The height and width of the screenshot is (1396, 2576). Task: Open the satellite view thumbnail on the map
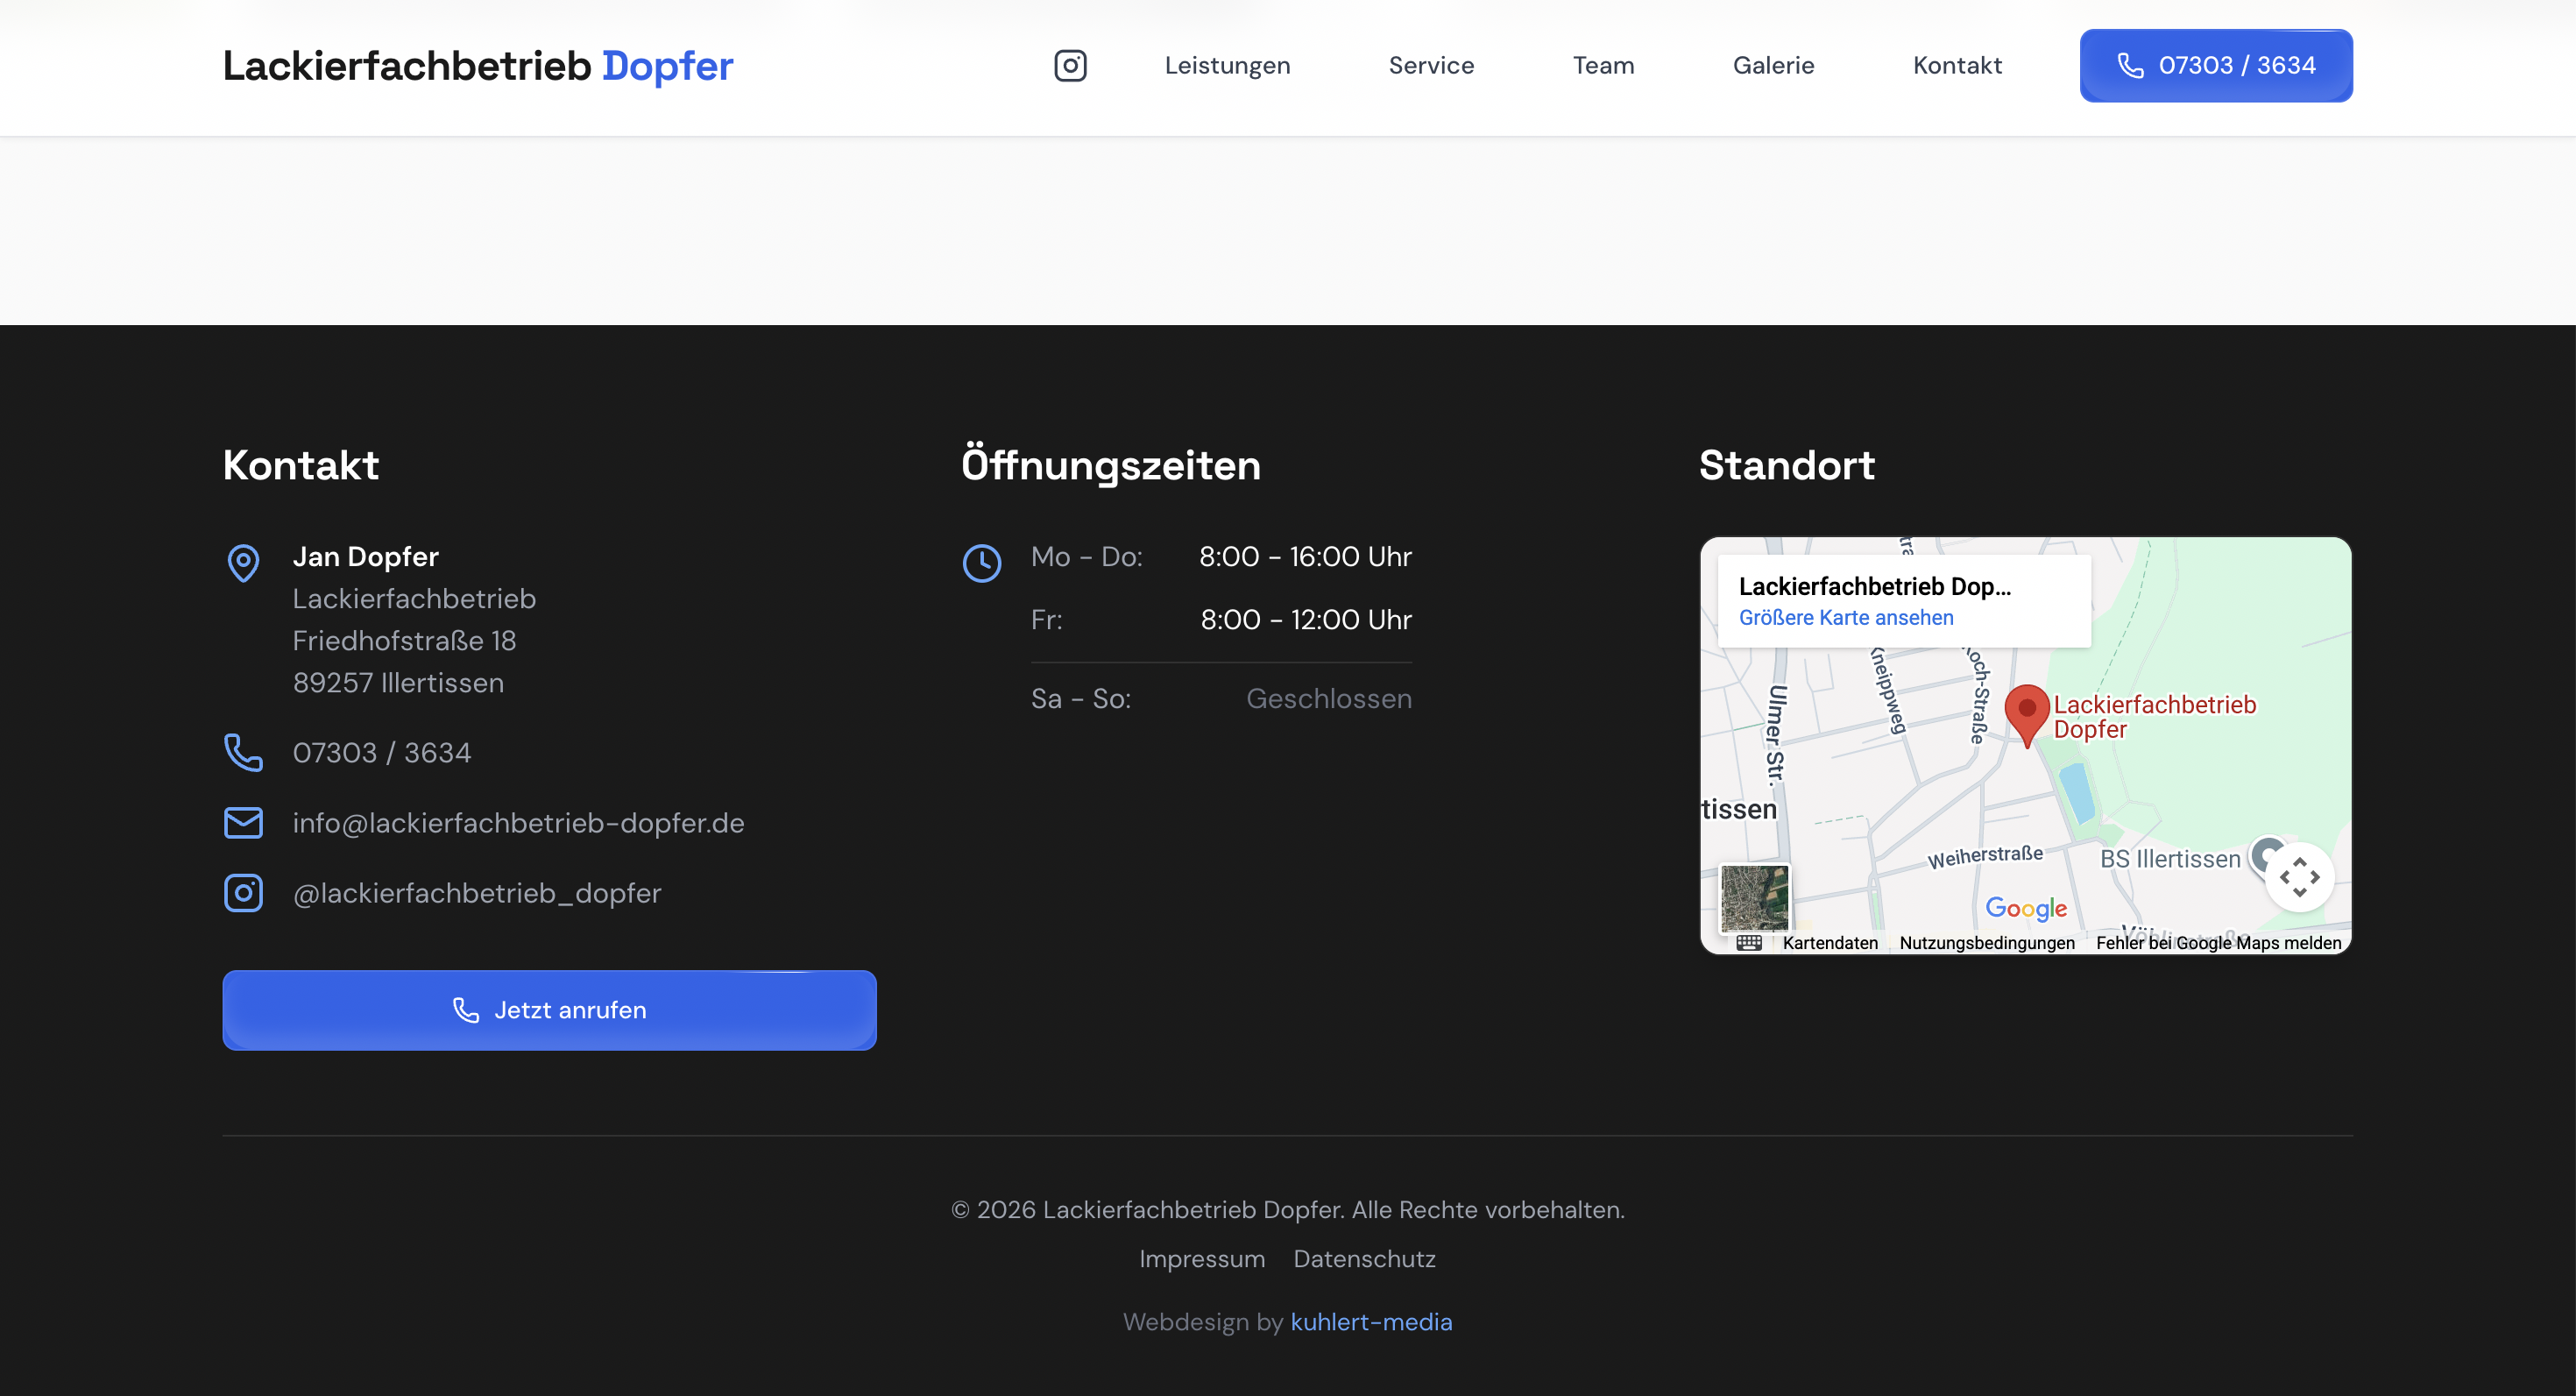(x=1754, y=898)
